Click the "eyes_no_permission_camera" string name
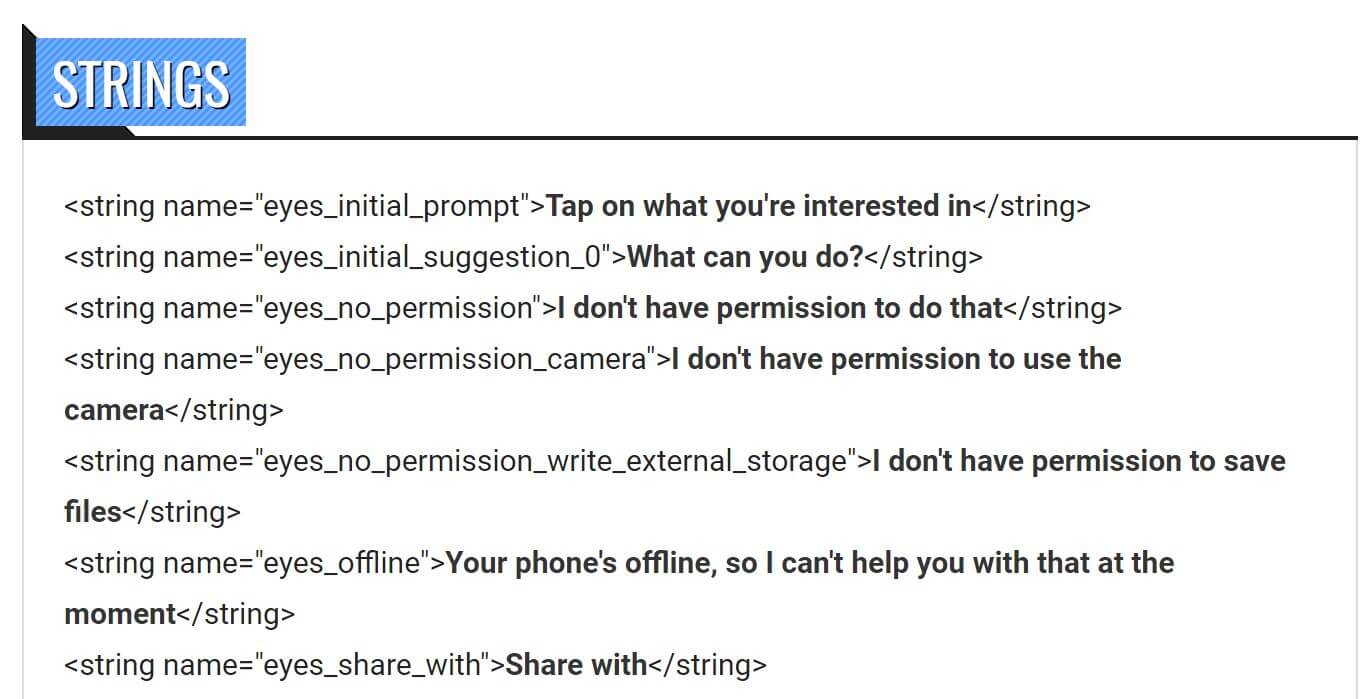Viewport: 1367px width, 699px height. click(455, 359)
